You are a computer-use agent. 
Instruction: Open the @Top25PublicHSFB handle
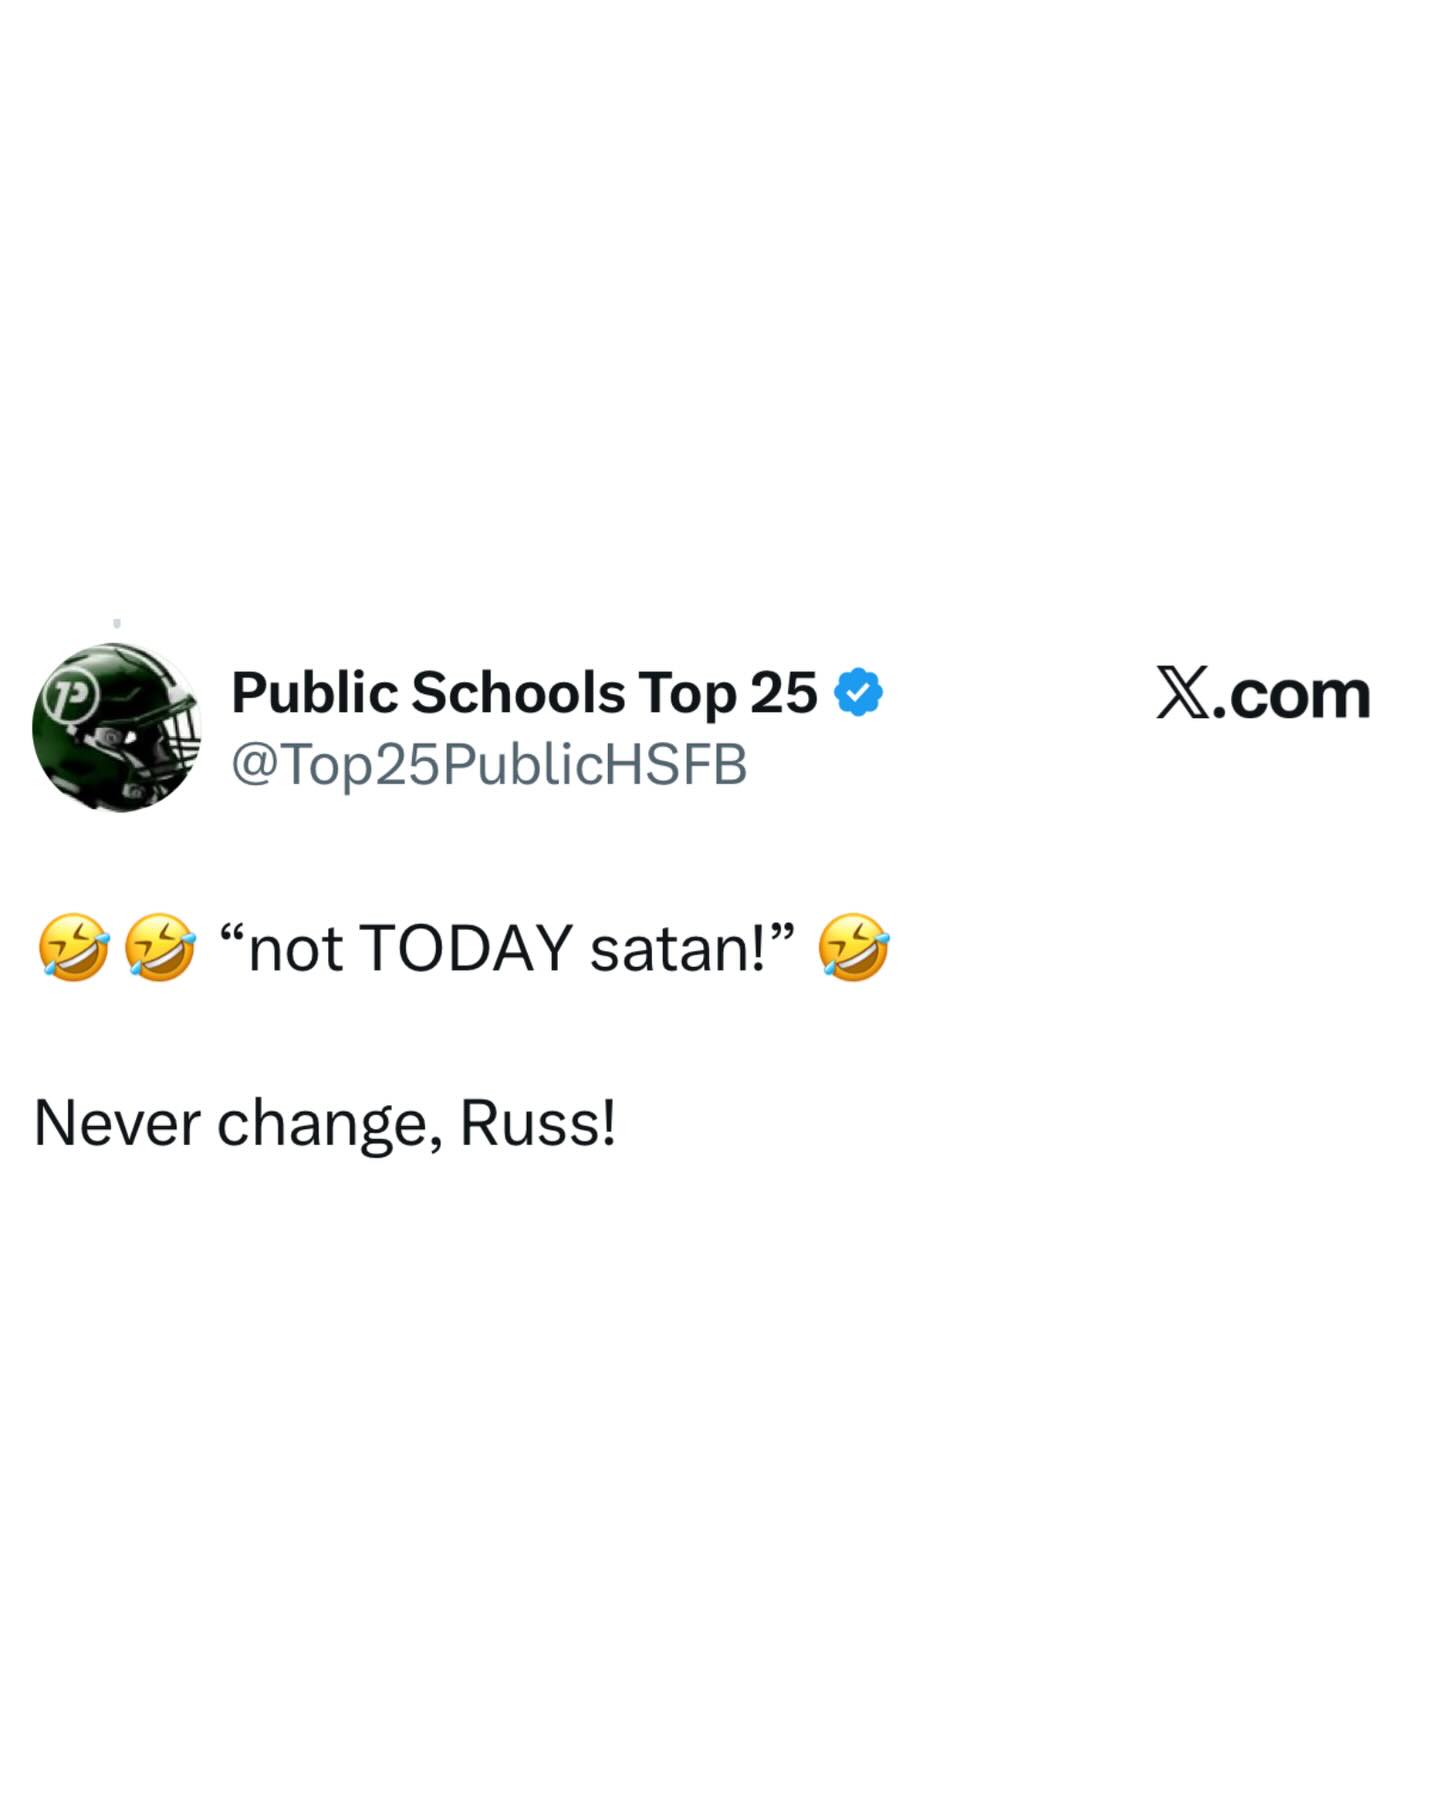point(489,765)
